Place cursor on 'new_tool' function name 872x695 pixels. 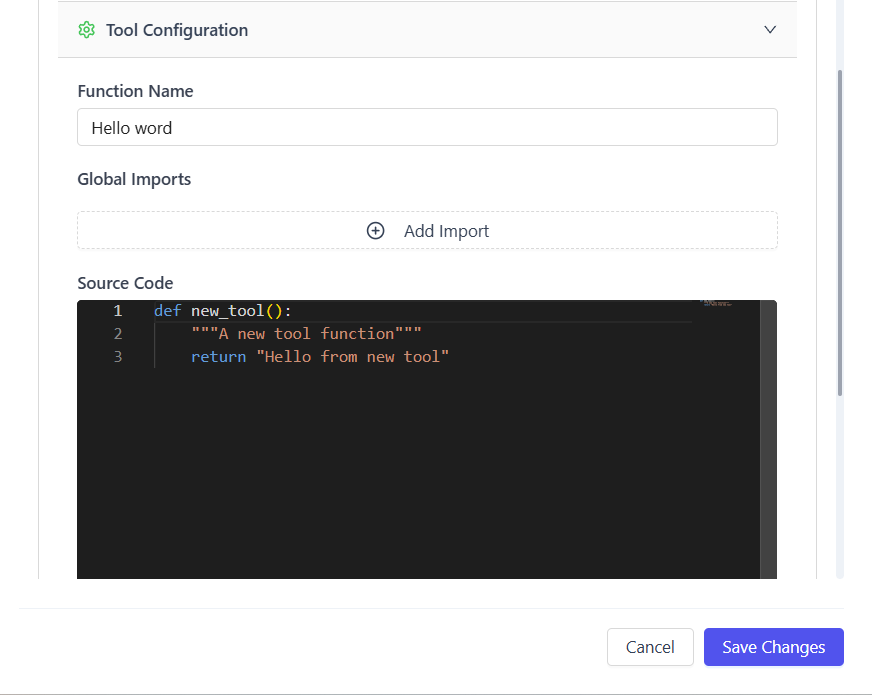coord(228,311)
